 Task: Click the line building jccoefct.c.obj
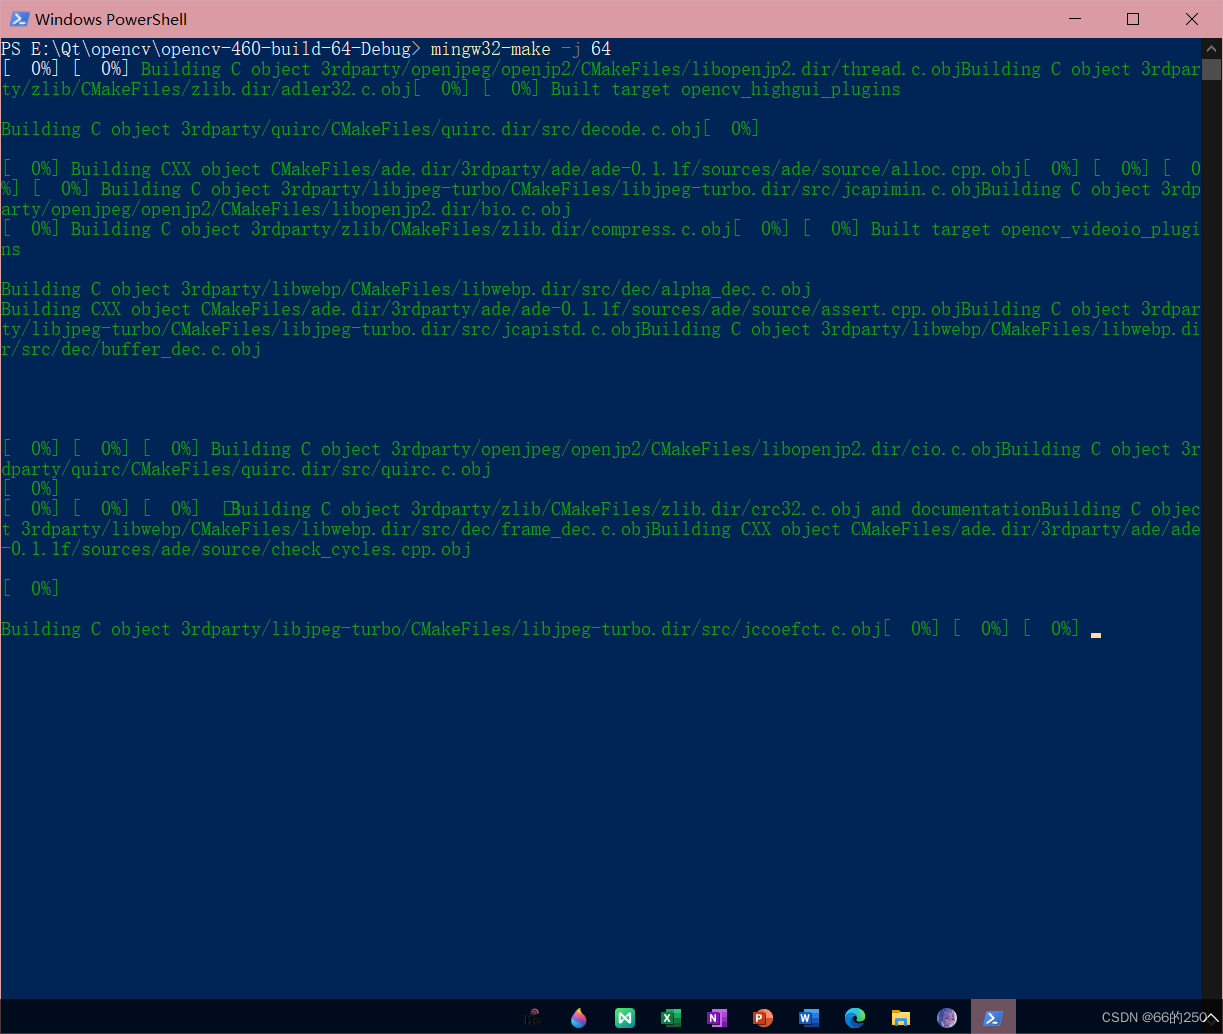coord(540,629)
